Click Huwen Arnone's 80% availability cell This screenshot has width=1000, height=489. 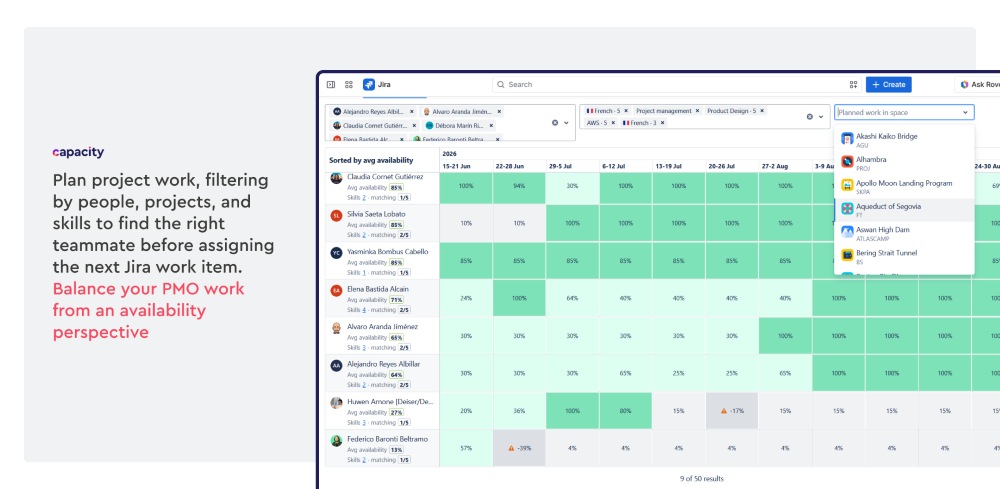(x=626, y=411)
